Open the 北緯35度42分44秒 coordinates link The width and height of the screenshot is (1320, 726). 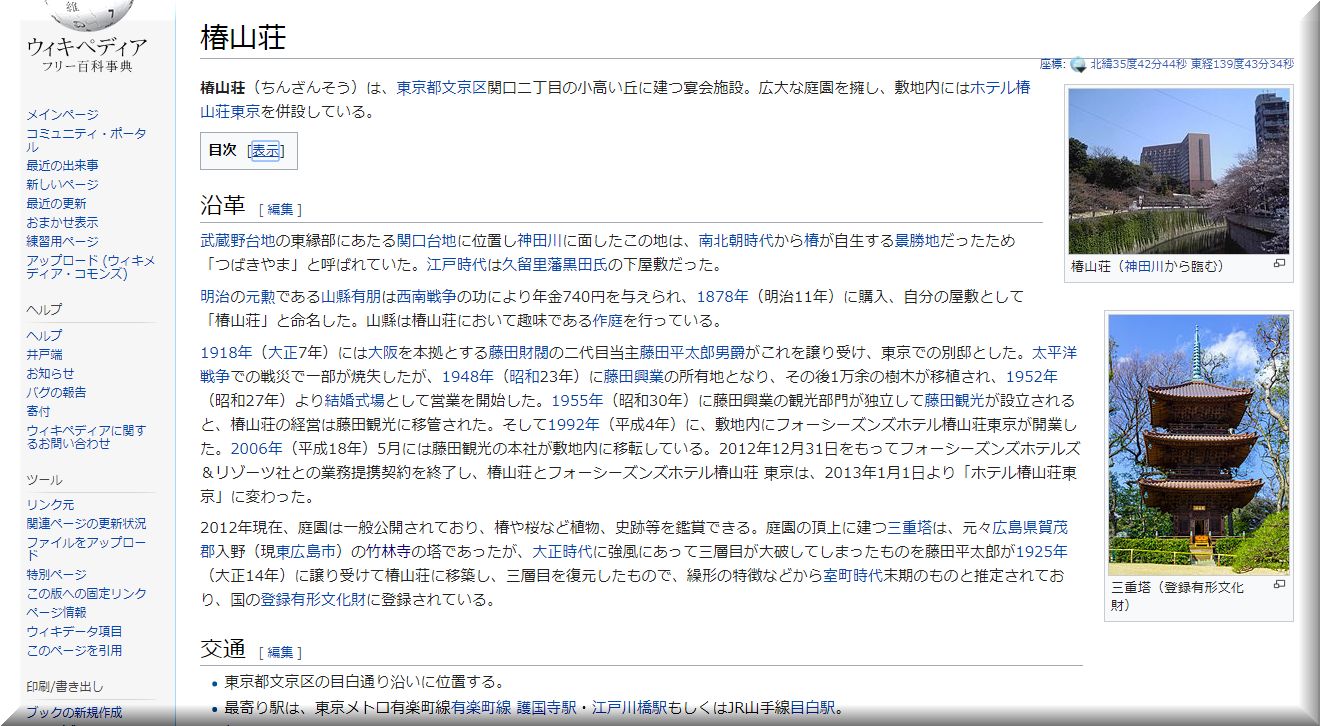[1138, 64]
